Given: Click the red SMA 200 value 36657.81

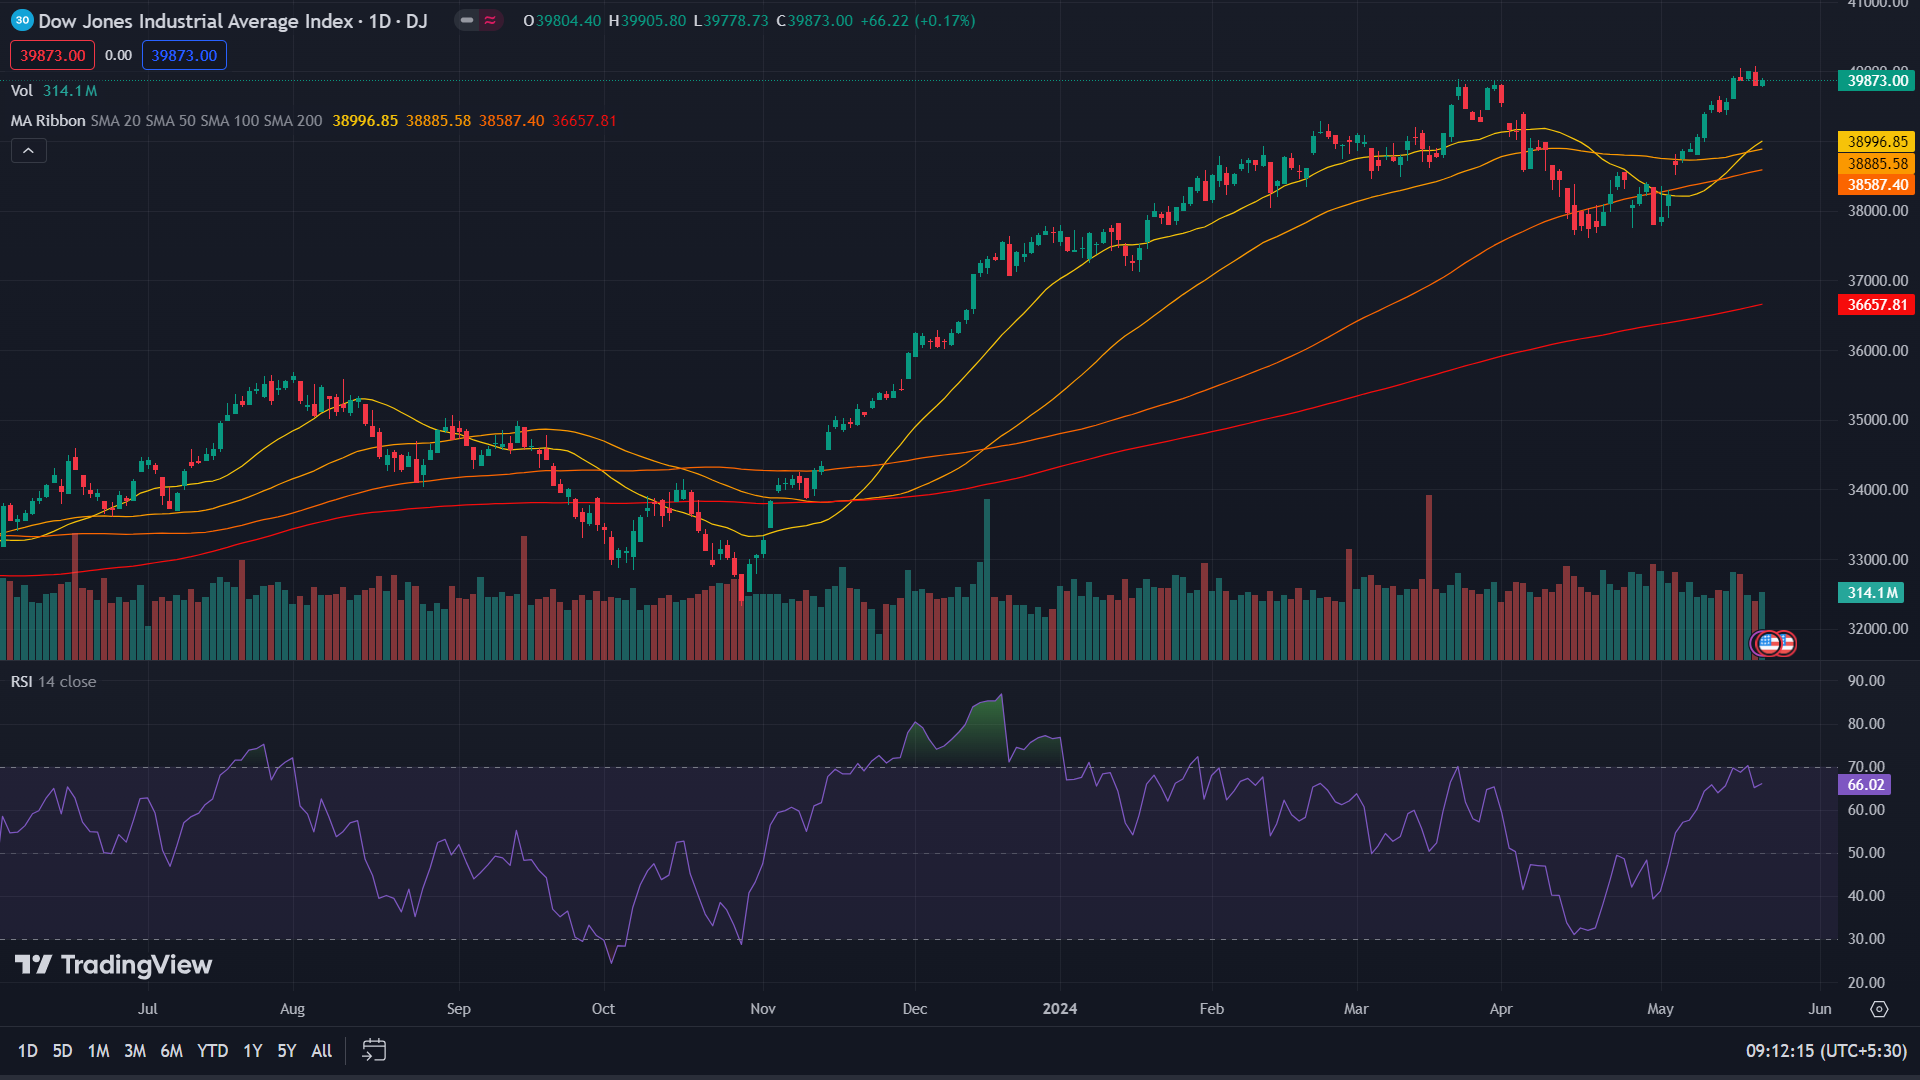Looking at the screenshot, I should (584, 121).
